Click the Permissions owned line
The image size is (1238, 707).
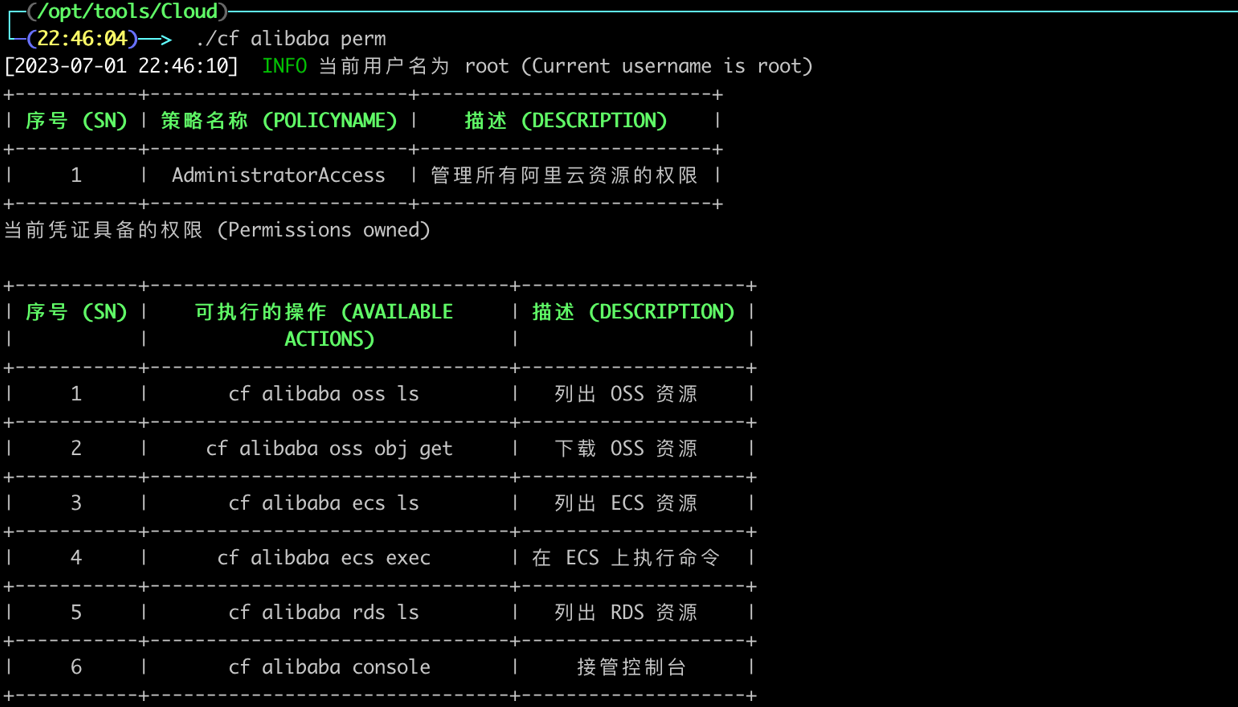217,230
